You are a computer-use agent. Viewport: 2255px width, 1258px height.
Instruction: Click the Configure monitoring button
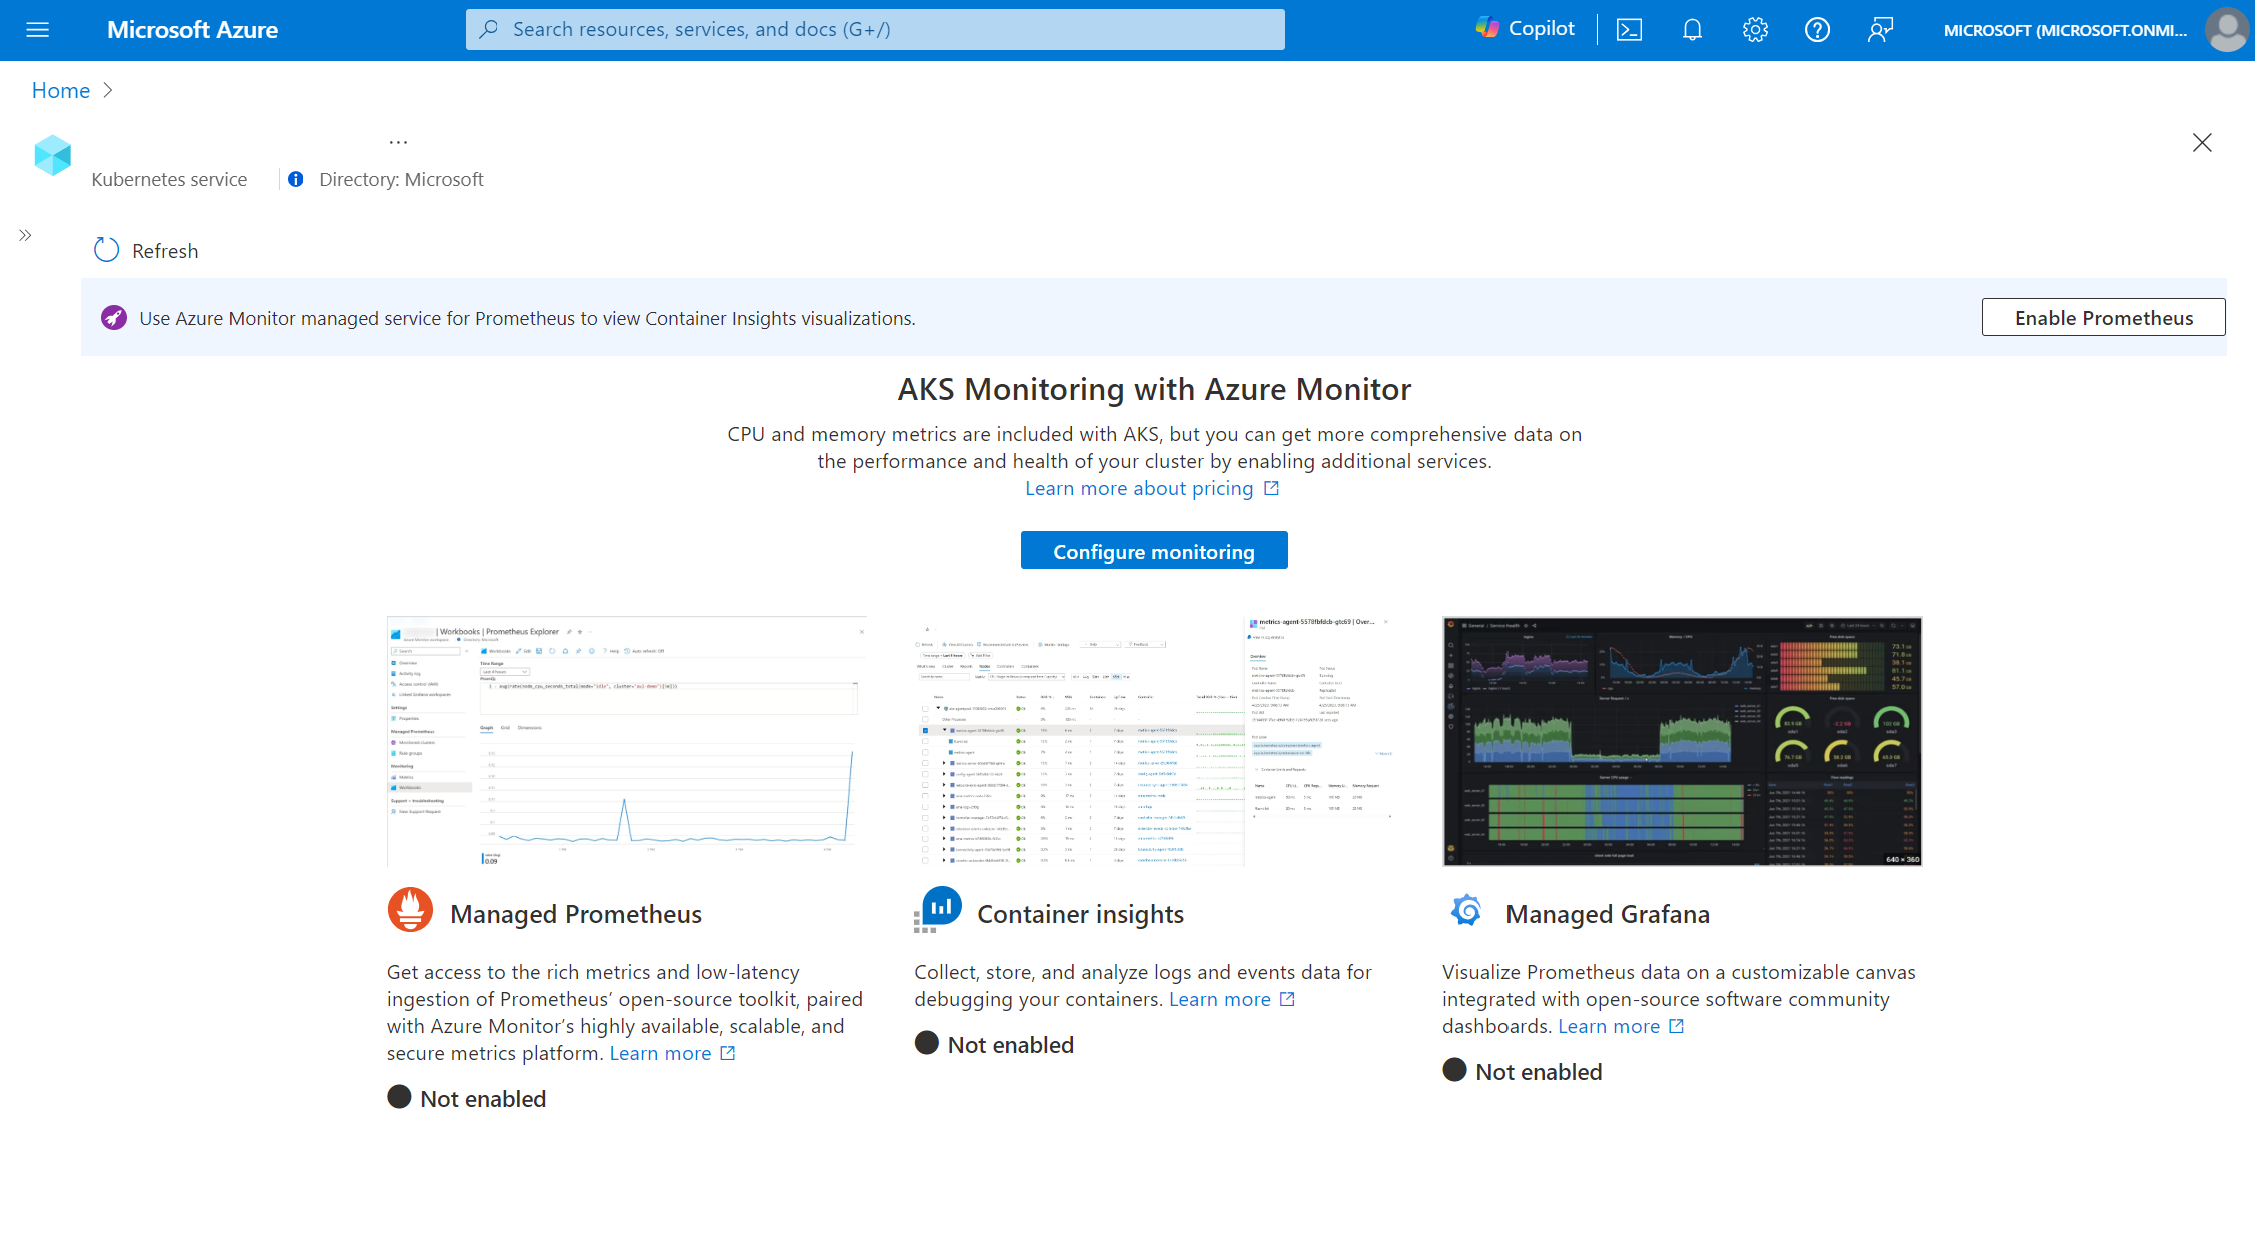(x=1154, y=550)
